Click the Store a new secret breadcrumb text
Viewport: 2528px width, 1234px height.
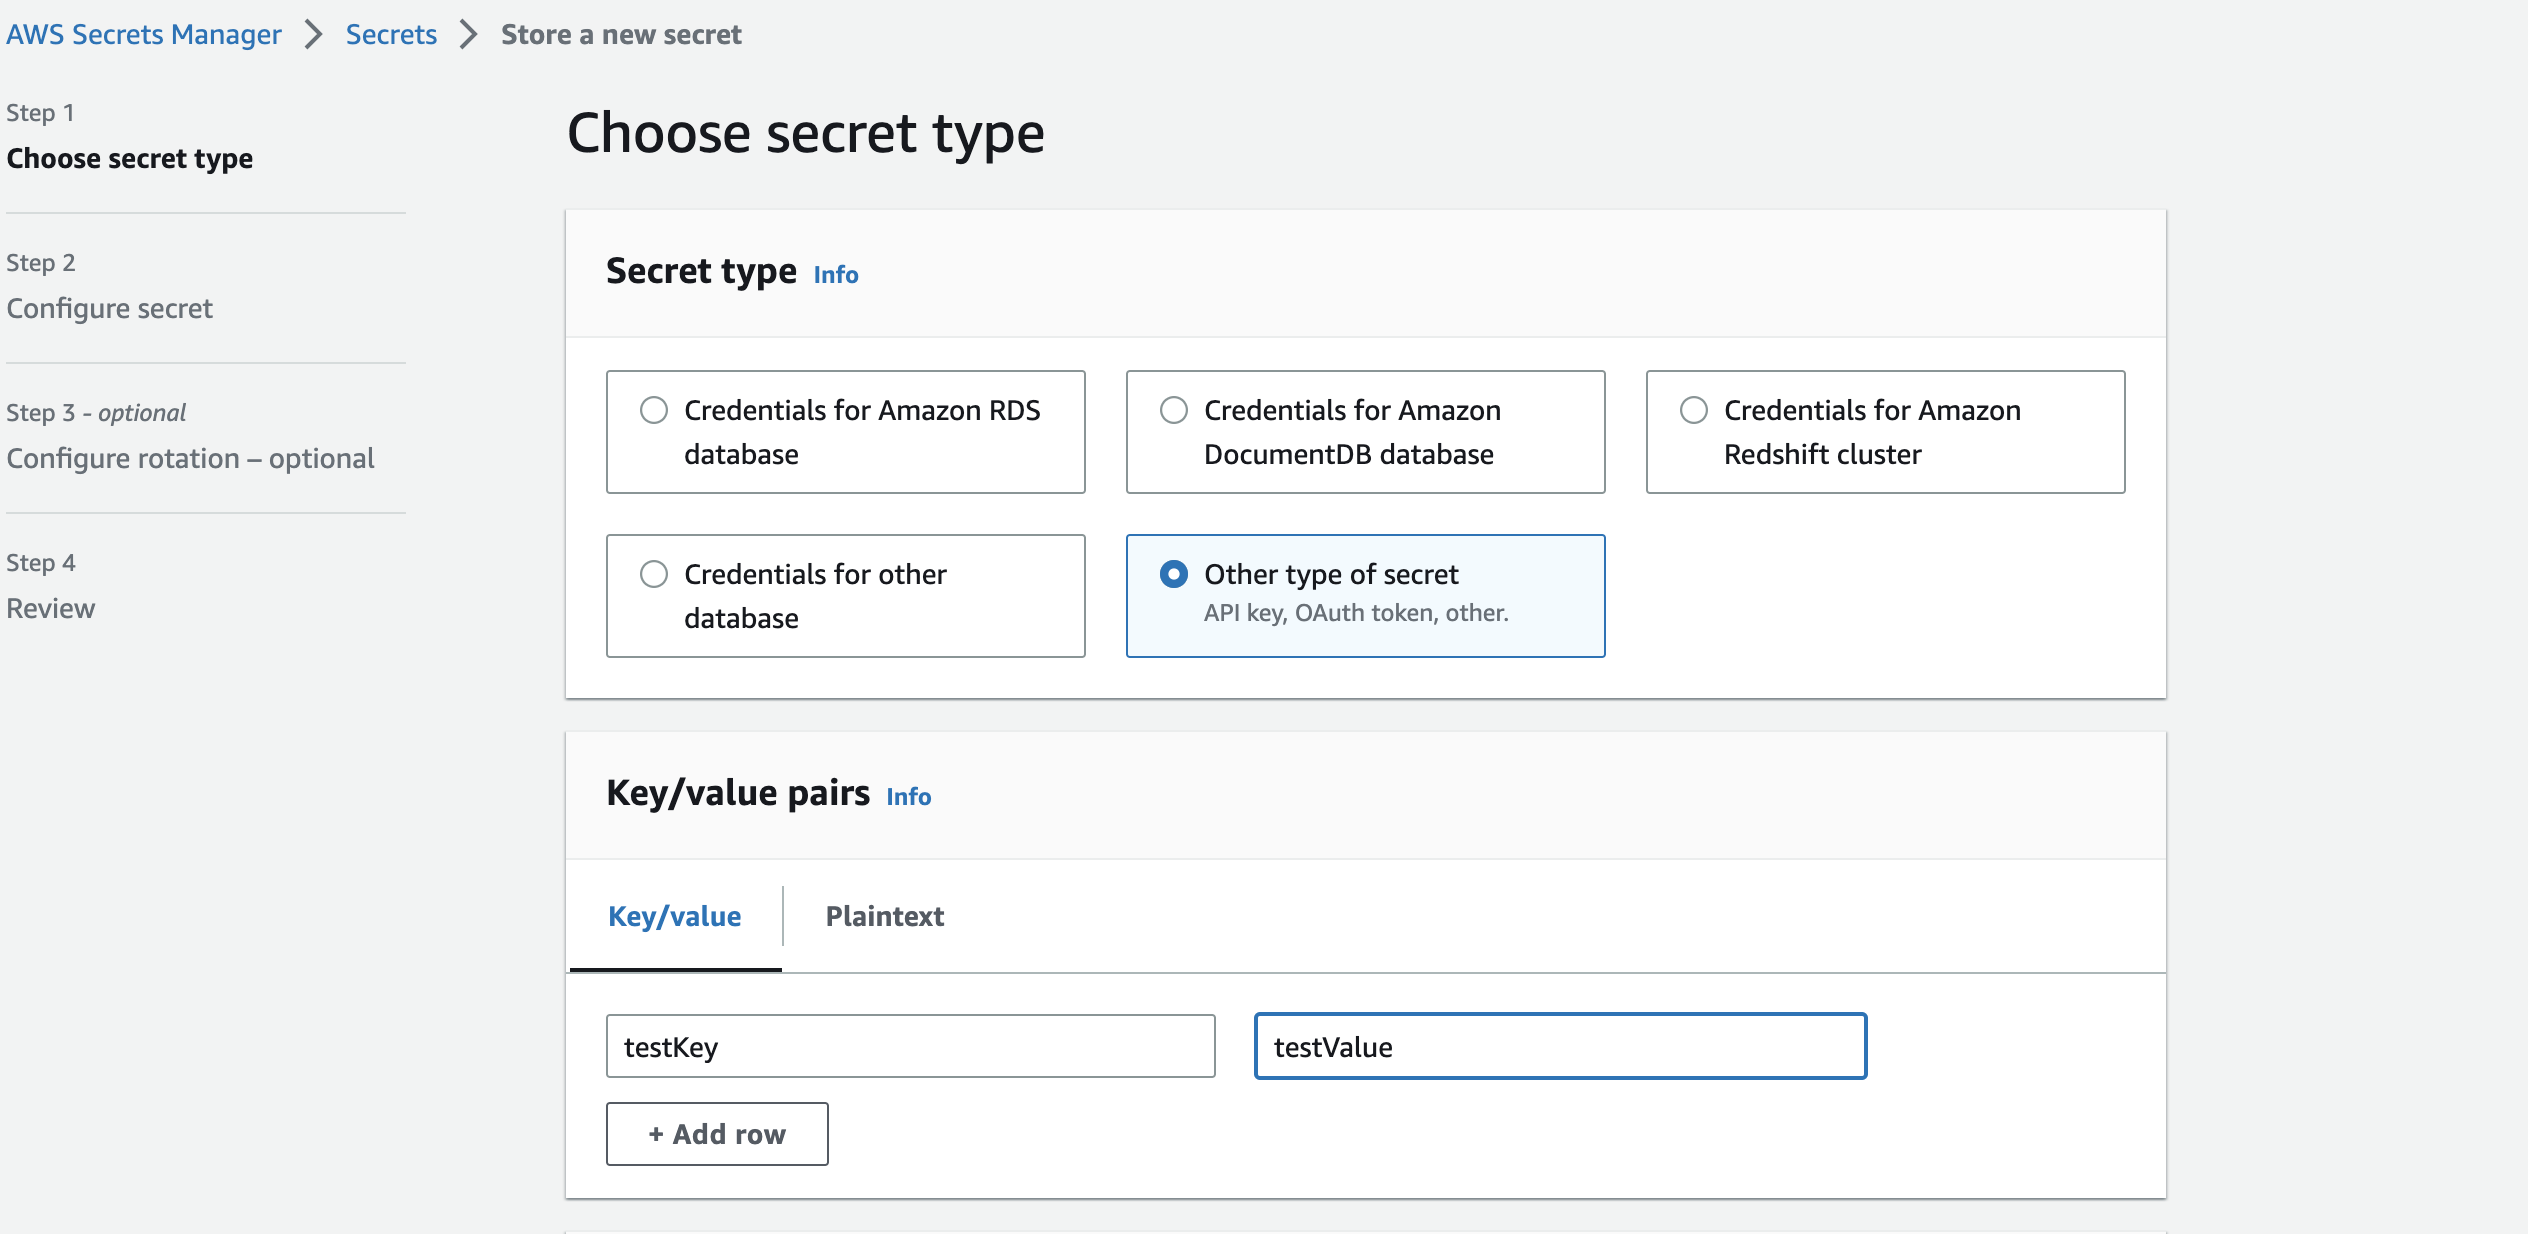coord(621,34)
